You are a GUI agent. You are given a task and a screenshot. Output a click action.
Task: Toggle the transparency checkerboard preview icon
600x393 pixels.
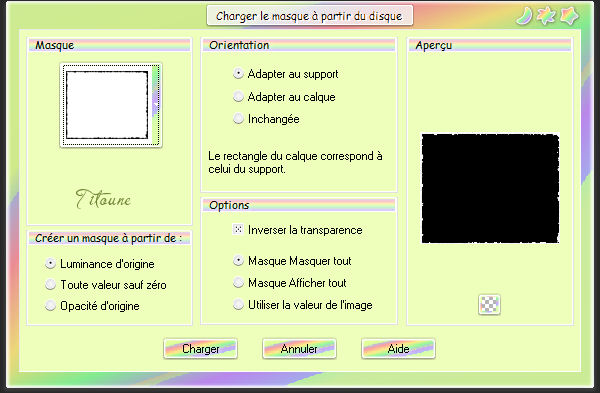(x=489, y=305)
